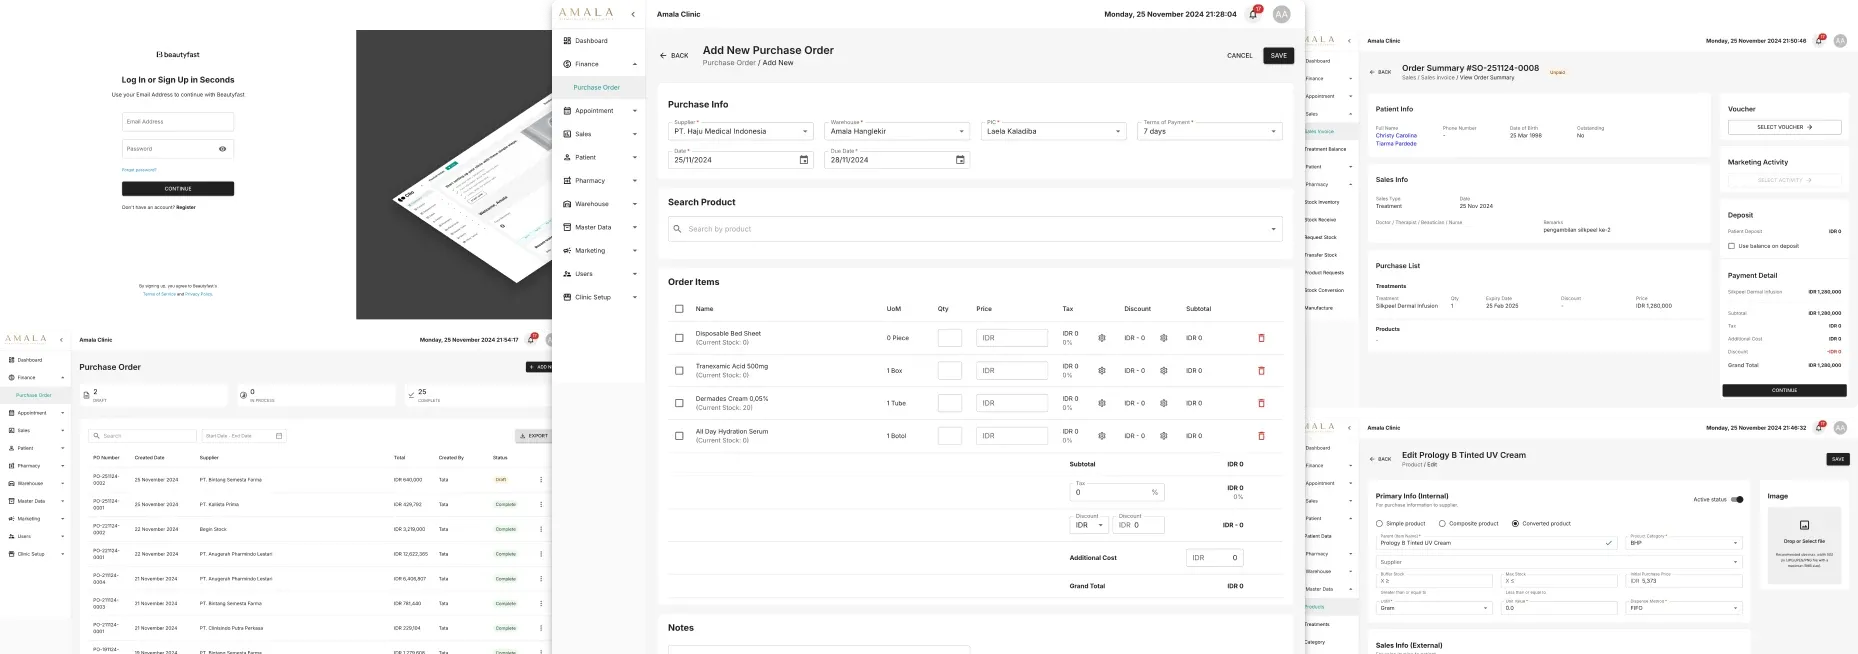
Task: Delete the All Day Hydration Serum order item
Action: pos(1261,436)
